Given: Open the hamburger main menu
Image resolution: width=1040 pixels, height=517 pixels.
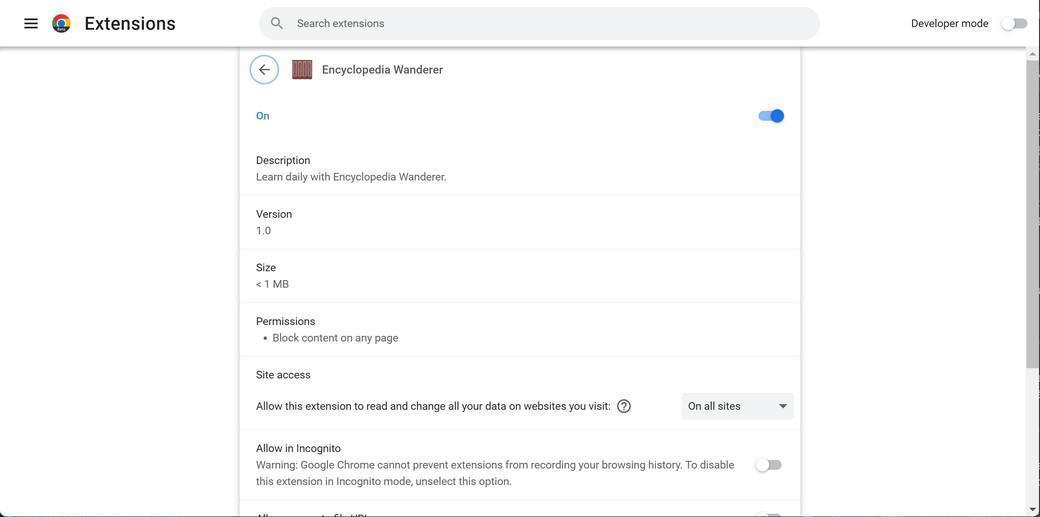Looking at the screenshot, I should click(x=31, y=23).
